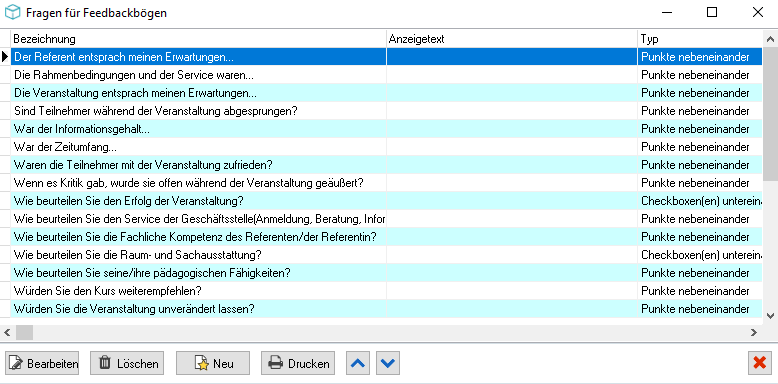The width and height of the screenshot is (778, 384).
Task: Move selected question down with blue arrow
Action: [x=388, y=364]
